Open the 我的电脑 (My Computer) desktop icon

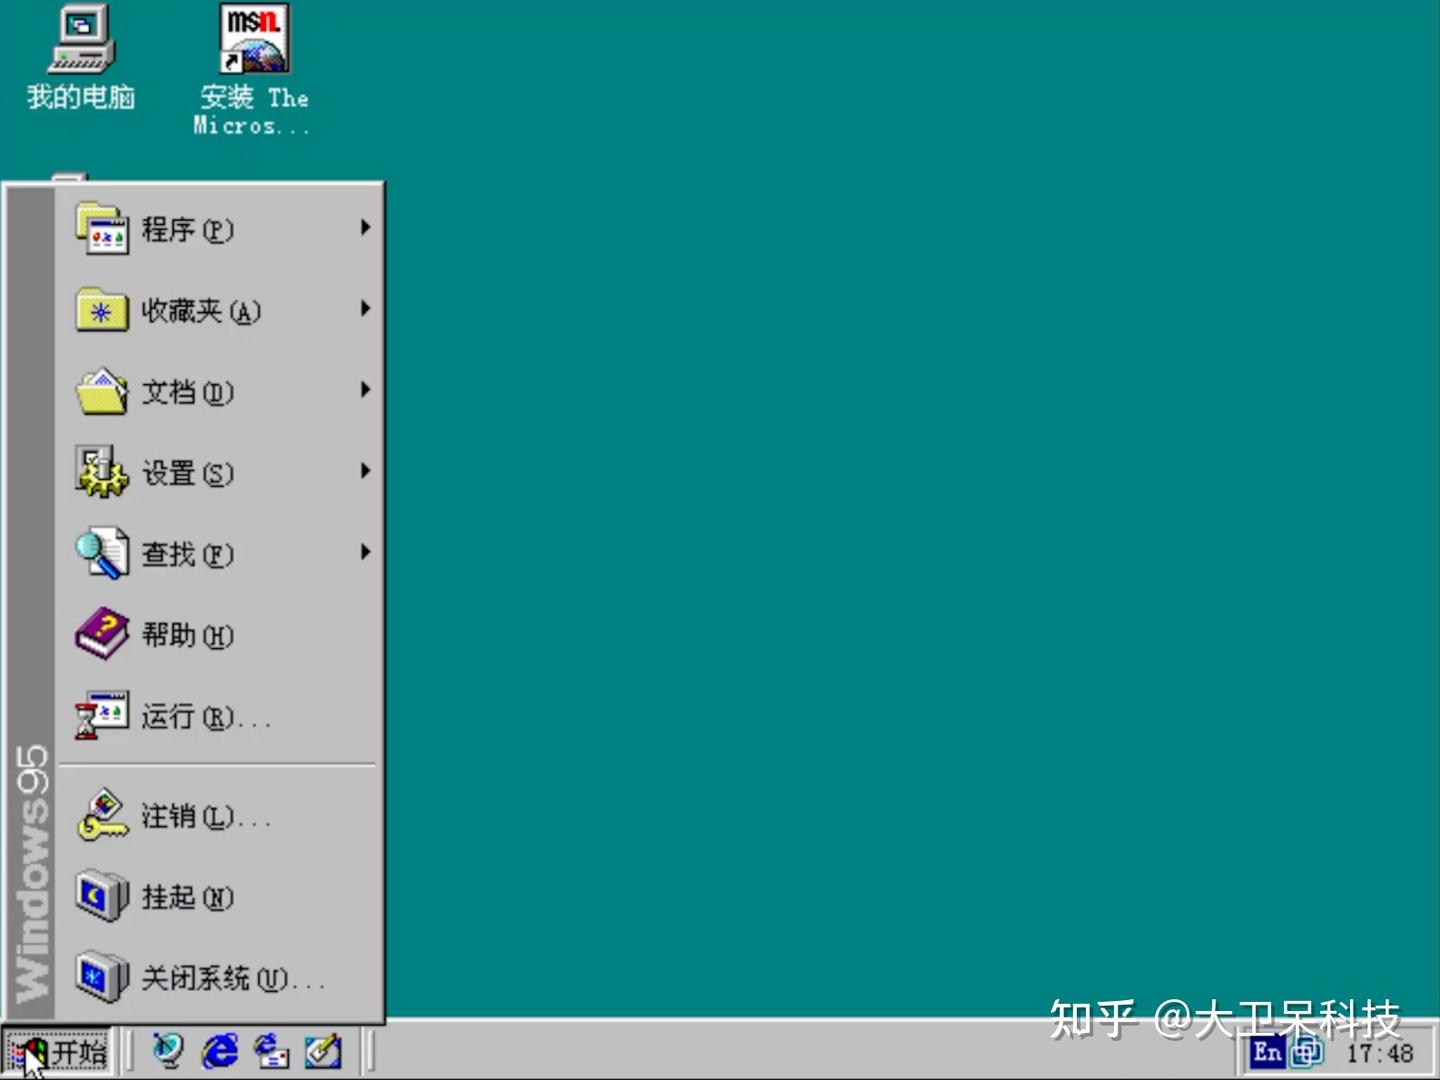coord(80,45)
